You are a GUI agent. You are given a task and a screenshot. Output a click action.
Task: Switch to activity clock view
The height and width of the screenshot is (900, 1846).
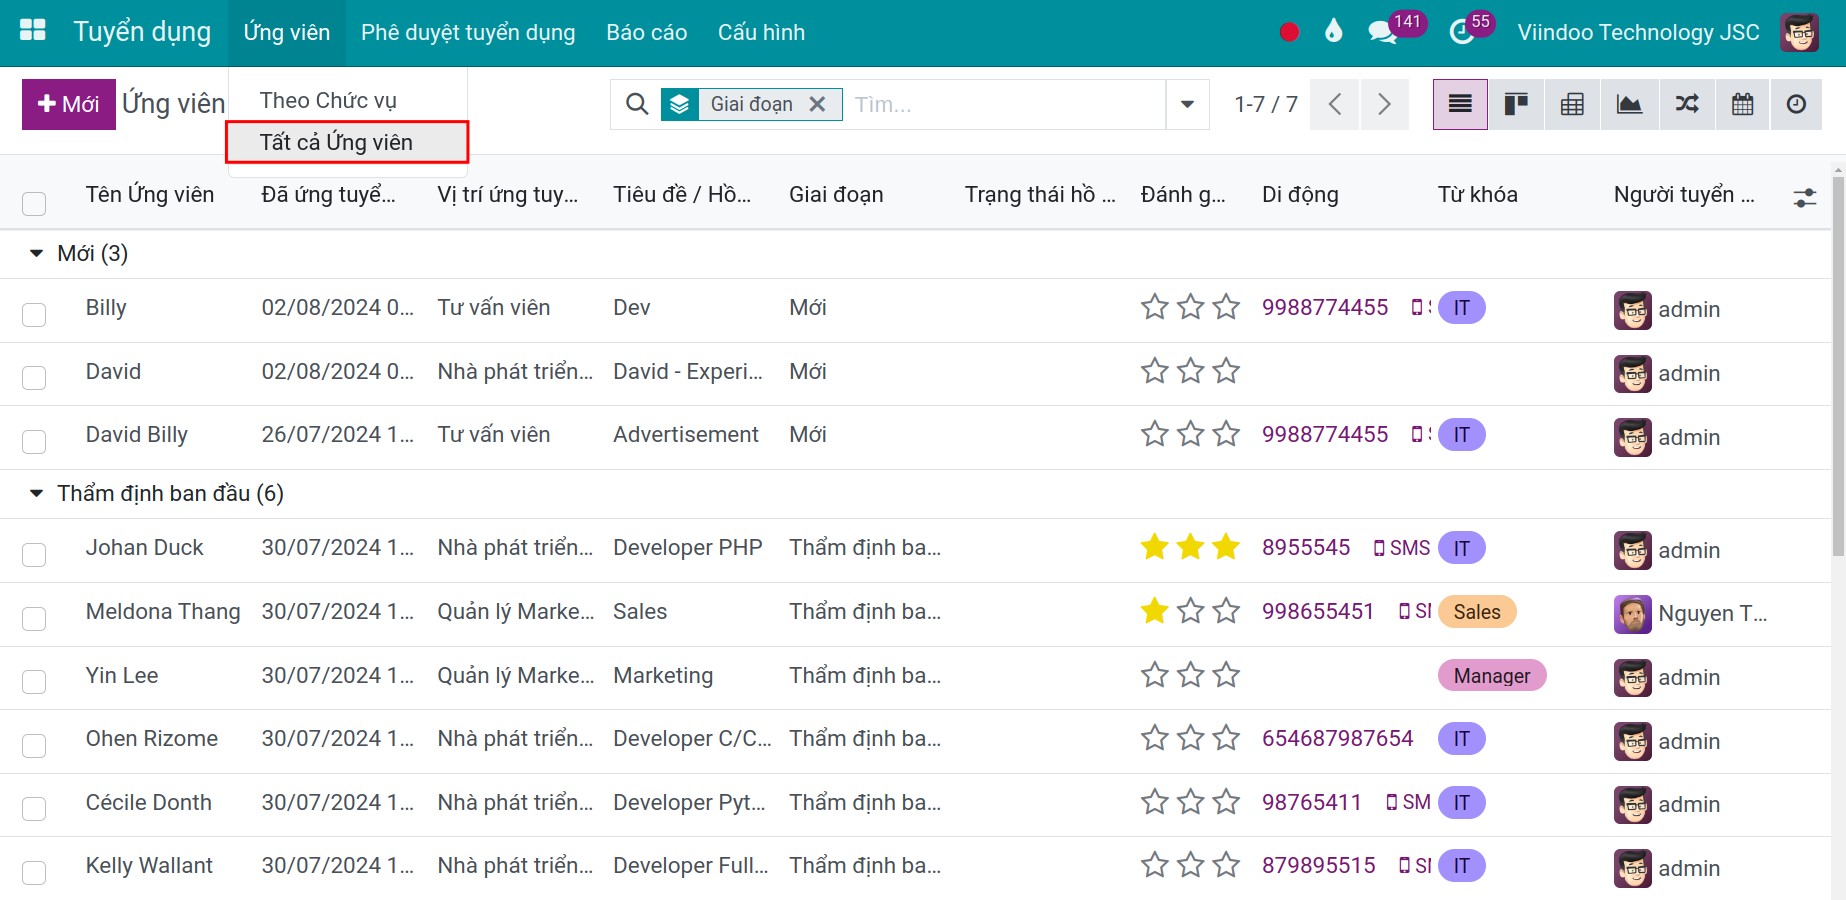click(x=1796, y=104)
